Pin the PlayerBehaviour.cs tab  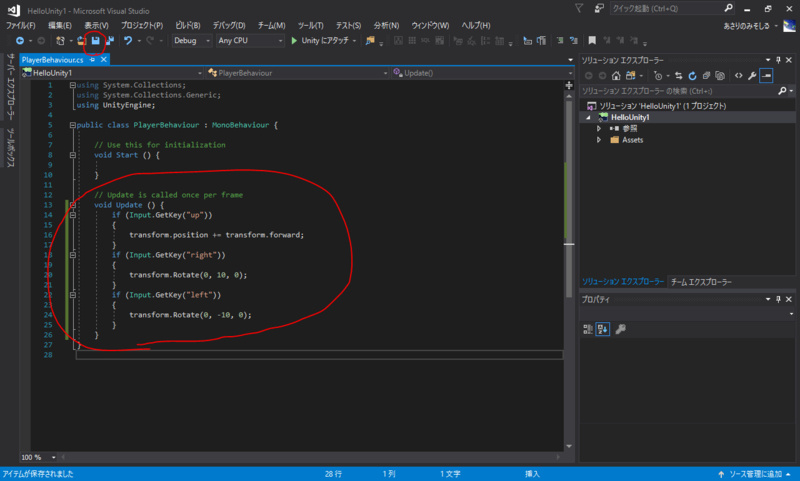92,60
